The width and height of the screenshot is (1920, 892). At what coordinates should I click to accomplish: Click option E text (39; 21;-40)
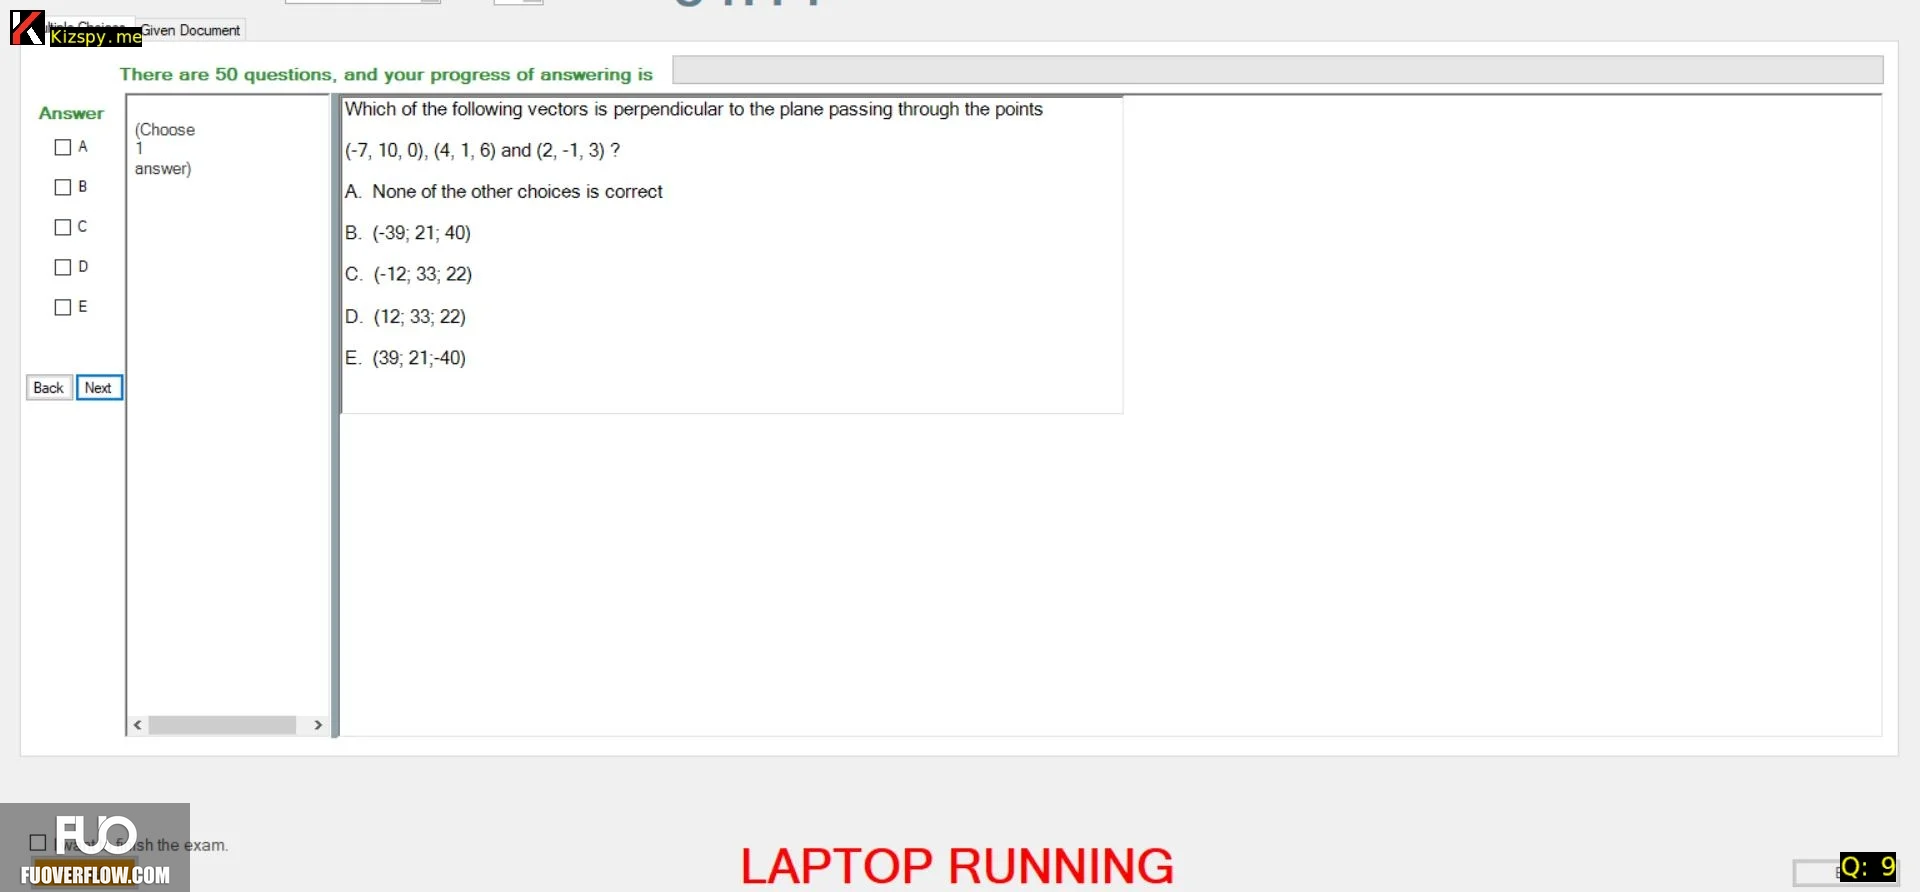pos(419,358)
